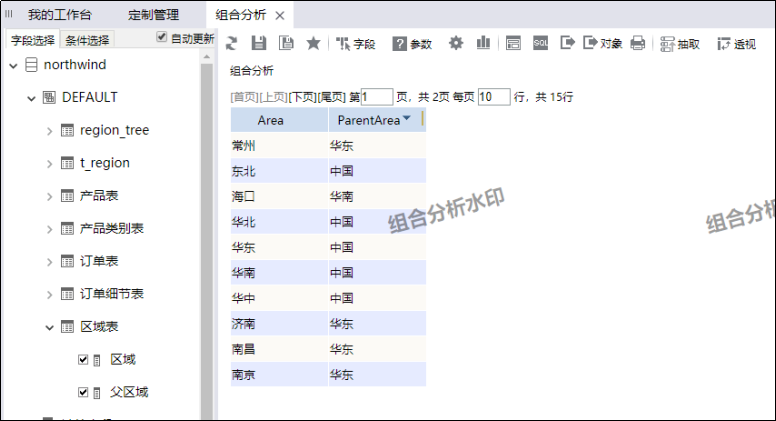
Task: Open the 字段 field settings
Action: (x=355, y=44)
